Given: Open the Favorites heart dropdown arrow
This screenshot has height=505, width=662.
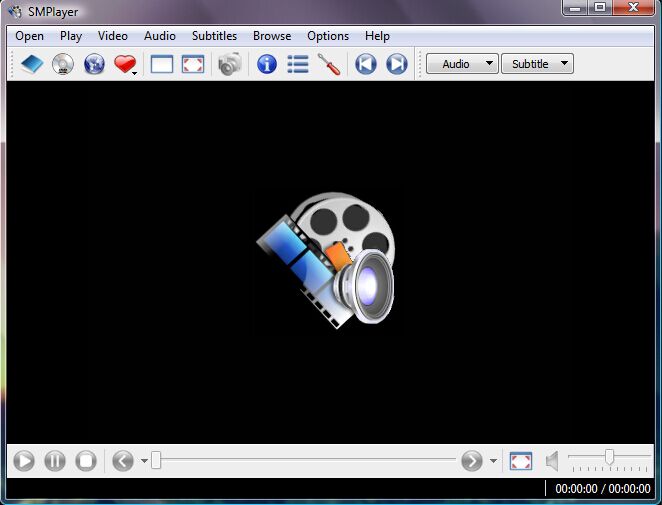Looking at the screenshot, I should (135, 72).
